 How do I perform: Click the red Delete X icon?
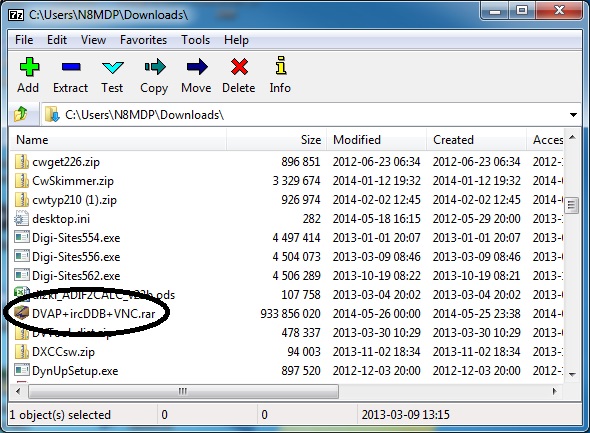click(x=239, y=67)
